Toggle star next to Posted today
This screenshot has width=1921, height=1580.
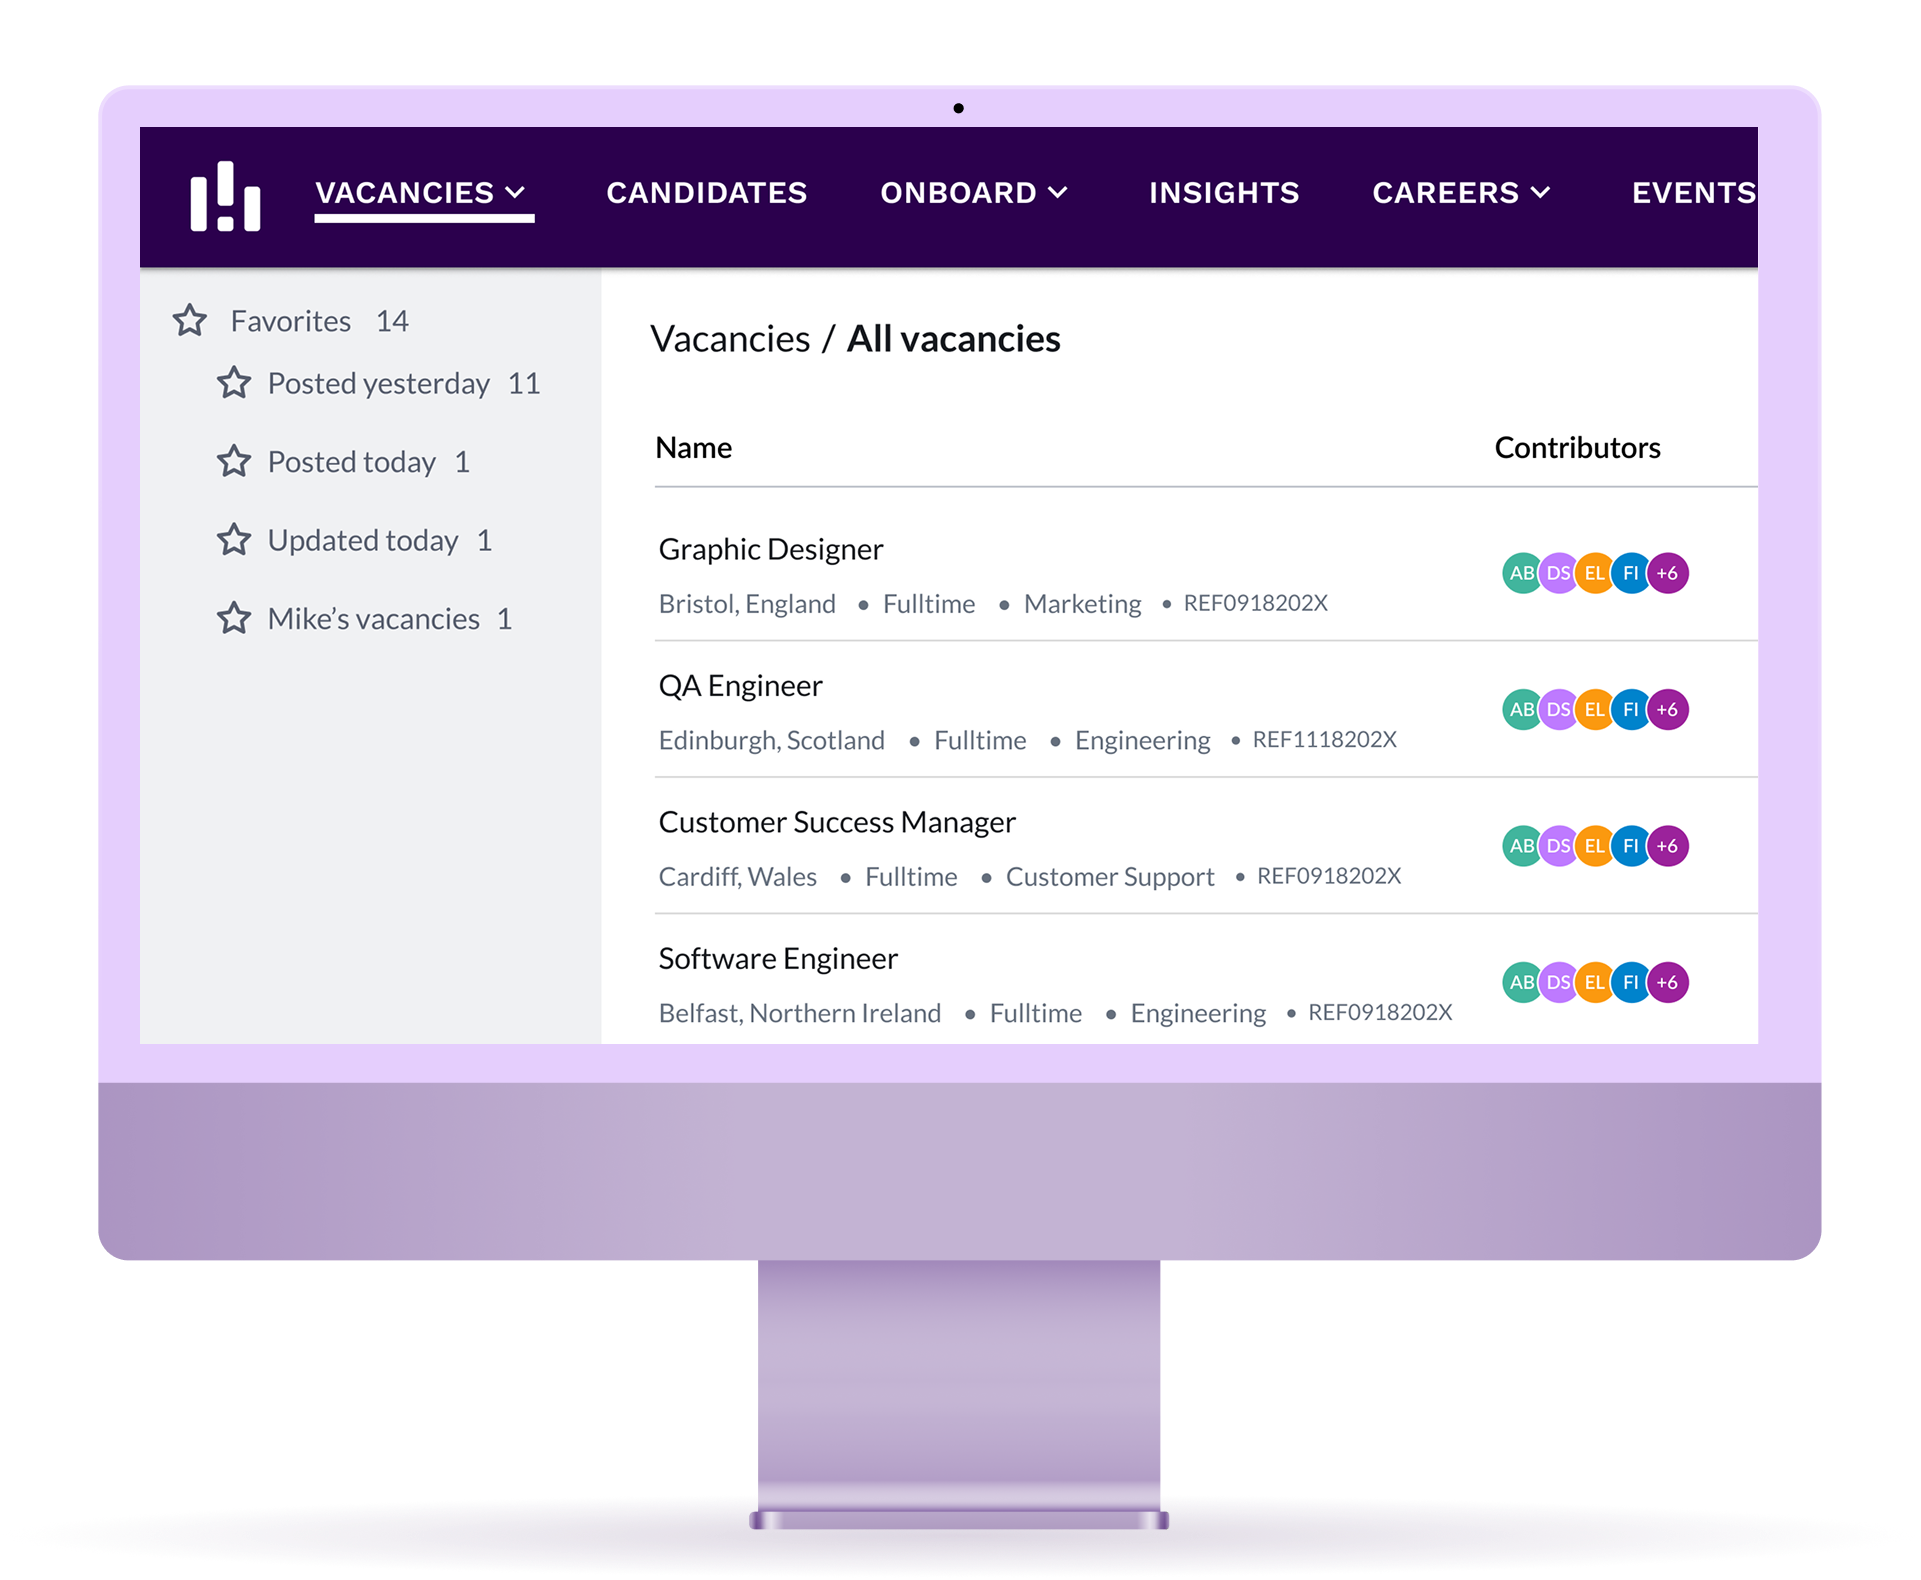[x=234, y=462]
